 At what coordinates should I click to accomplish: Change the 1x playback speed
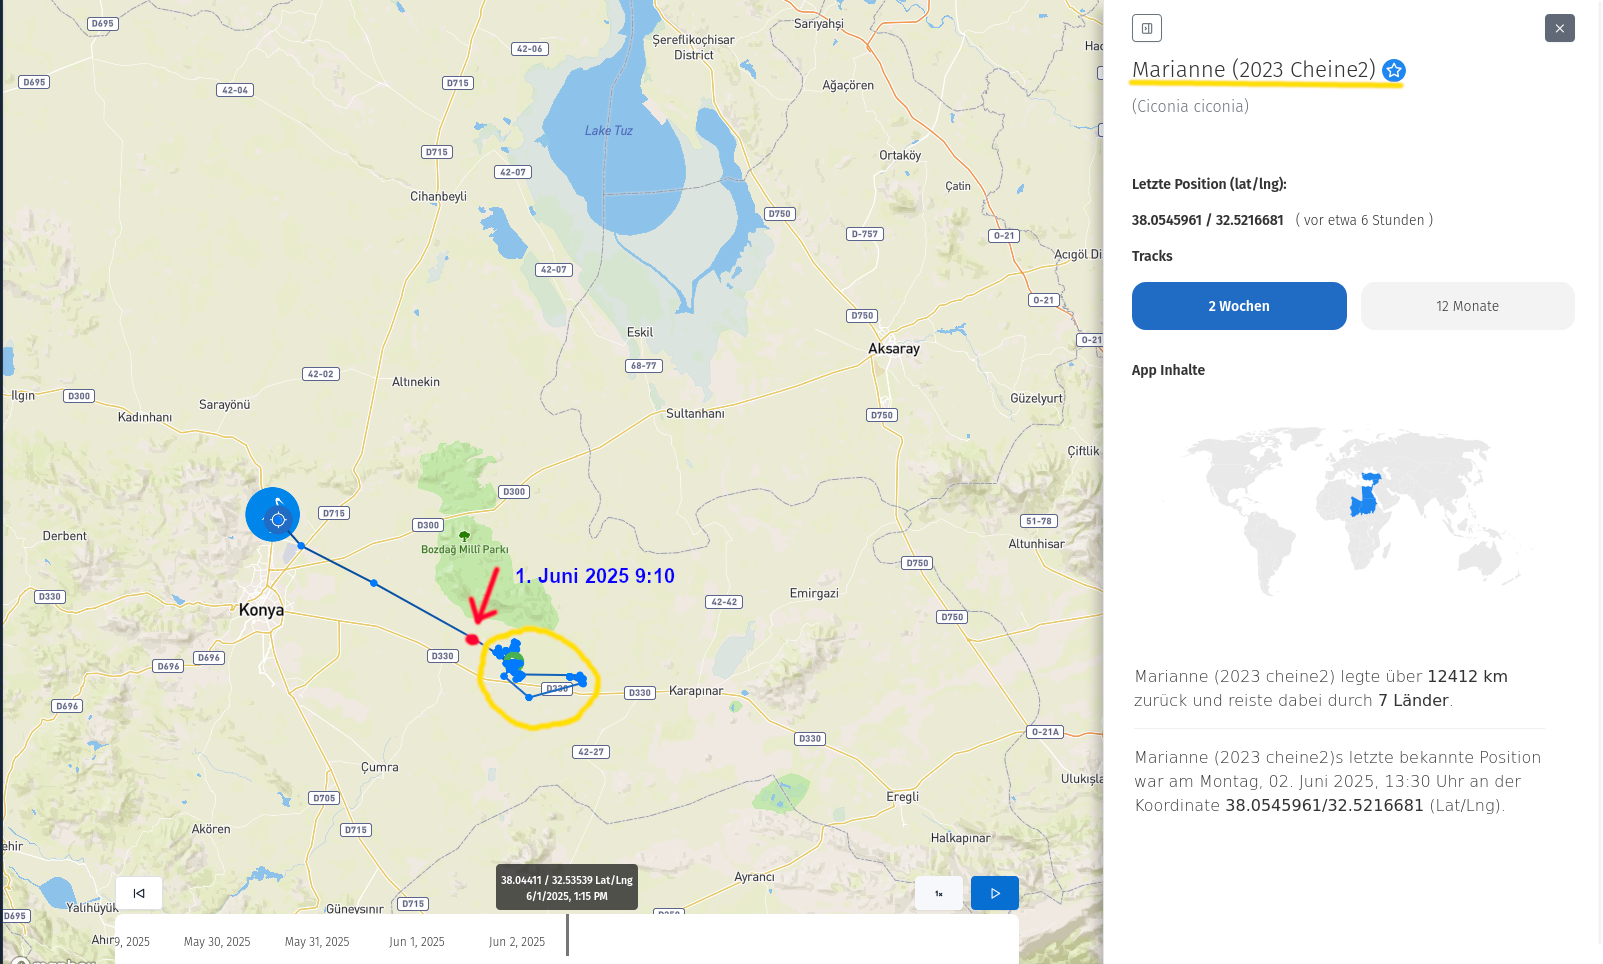click(939, 893)
